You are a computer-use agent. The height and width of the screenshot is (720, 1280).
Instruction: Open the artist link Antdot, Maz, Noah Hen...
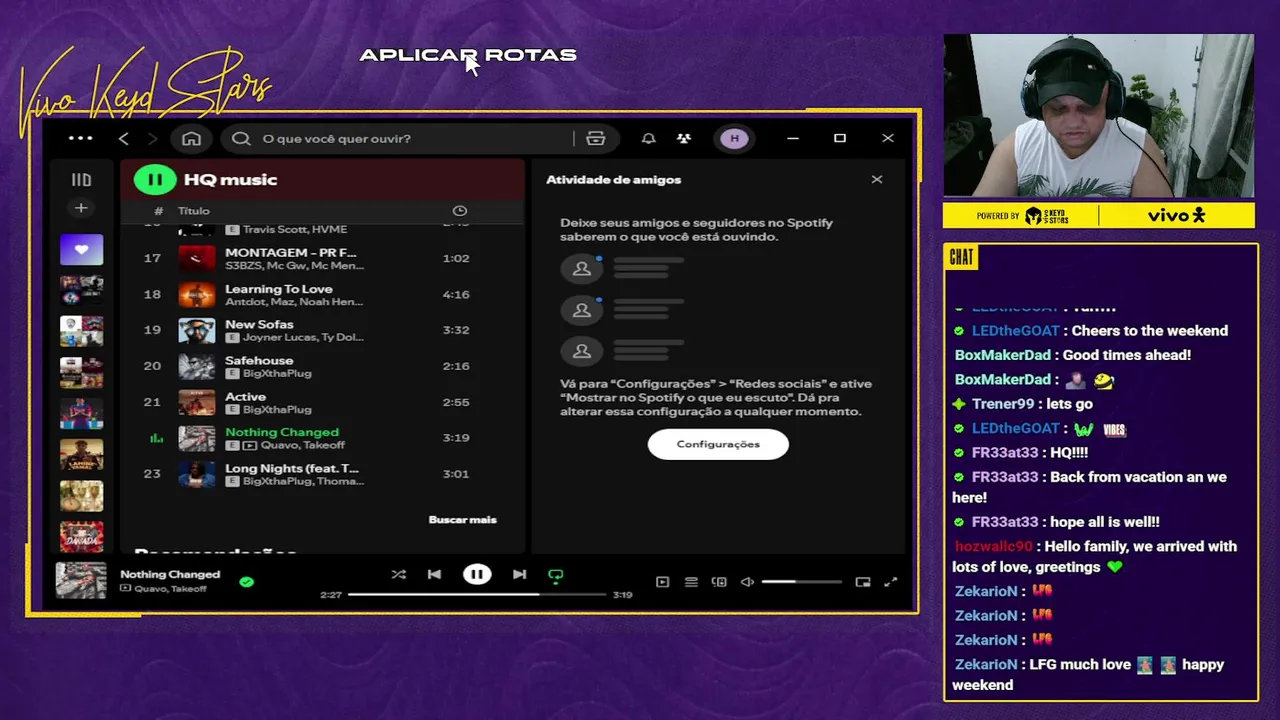click(294, 302)
